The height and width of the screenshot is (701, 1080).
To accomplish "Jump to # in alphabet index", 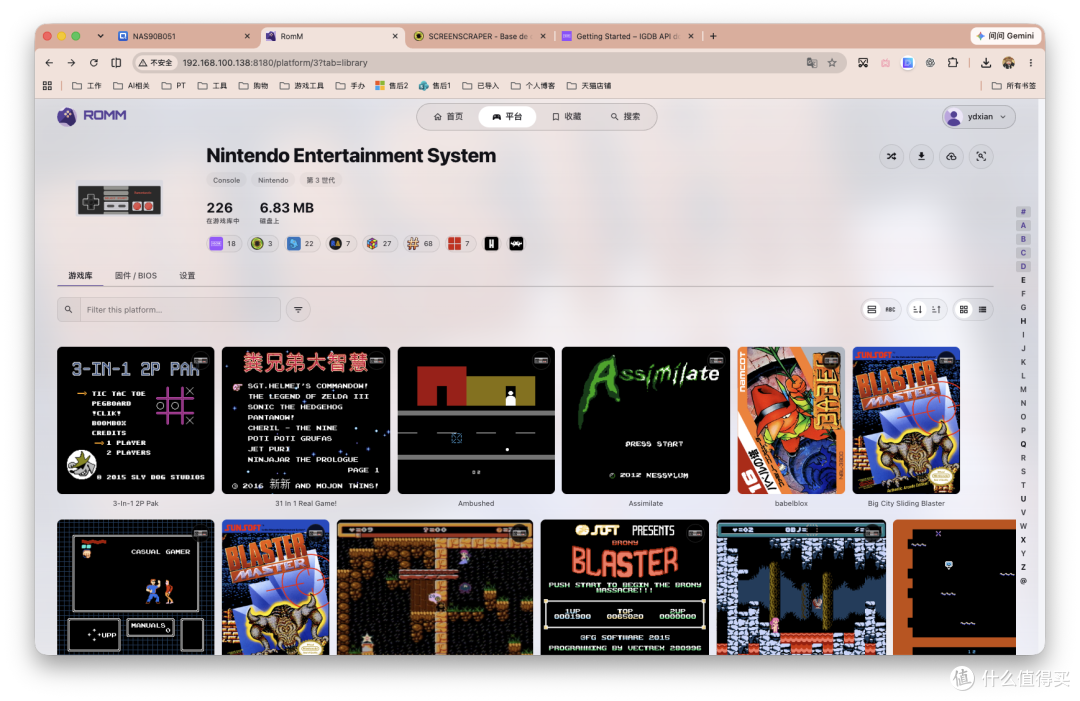I will click(1023, 211).
